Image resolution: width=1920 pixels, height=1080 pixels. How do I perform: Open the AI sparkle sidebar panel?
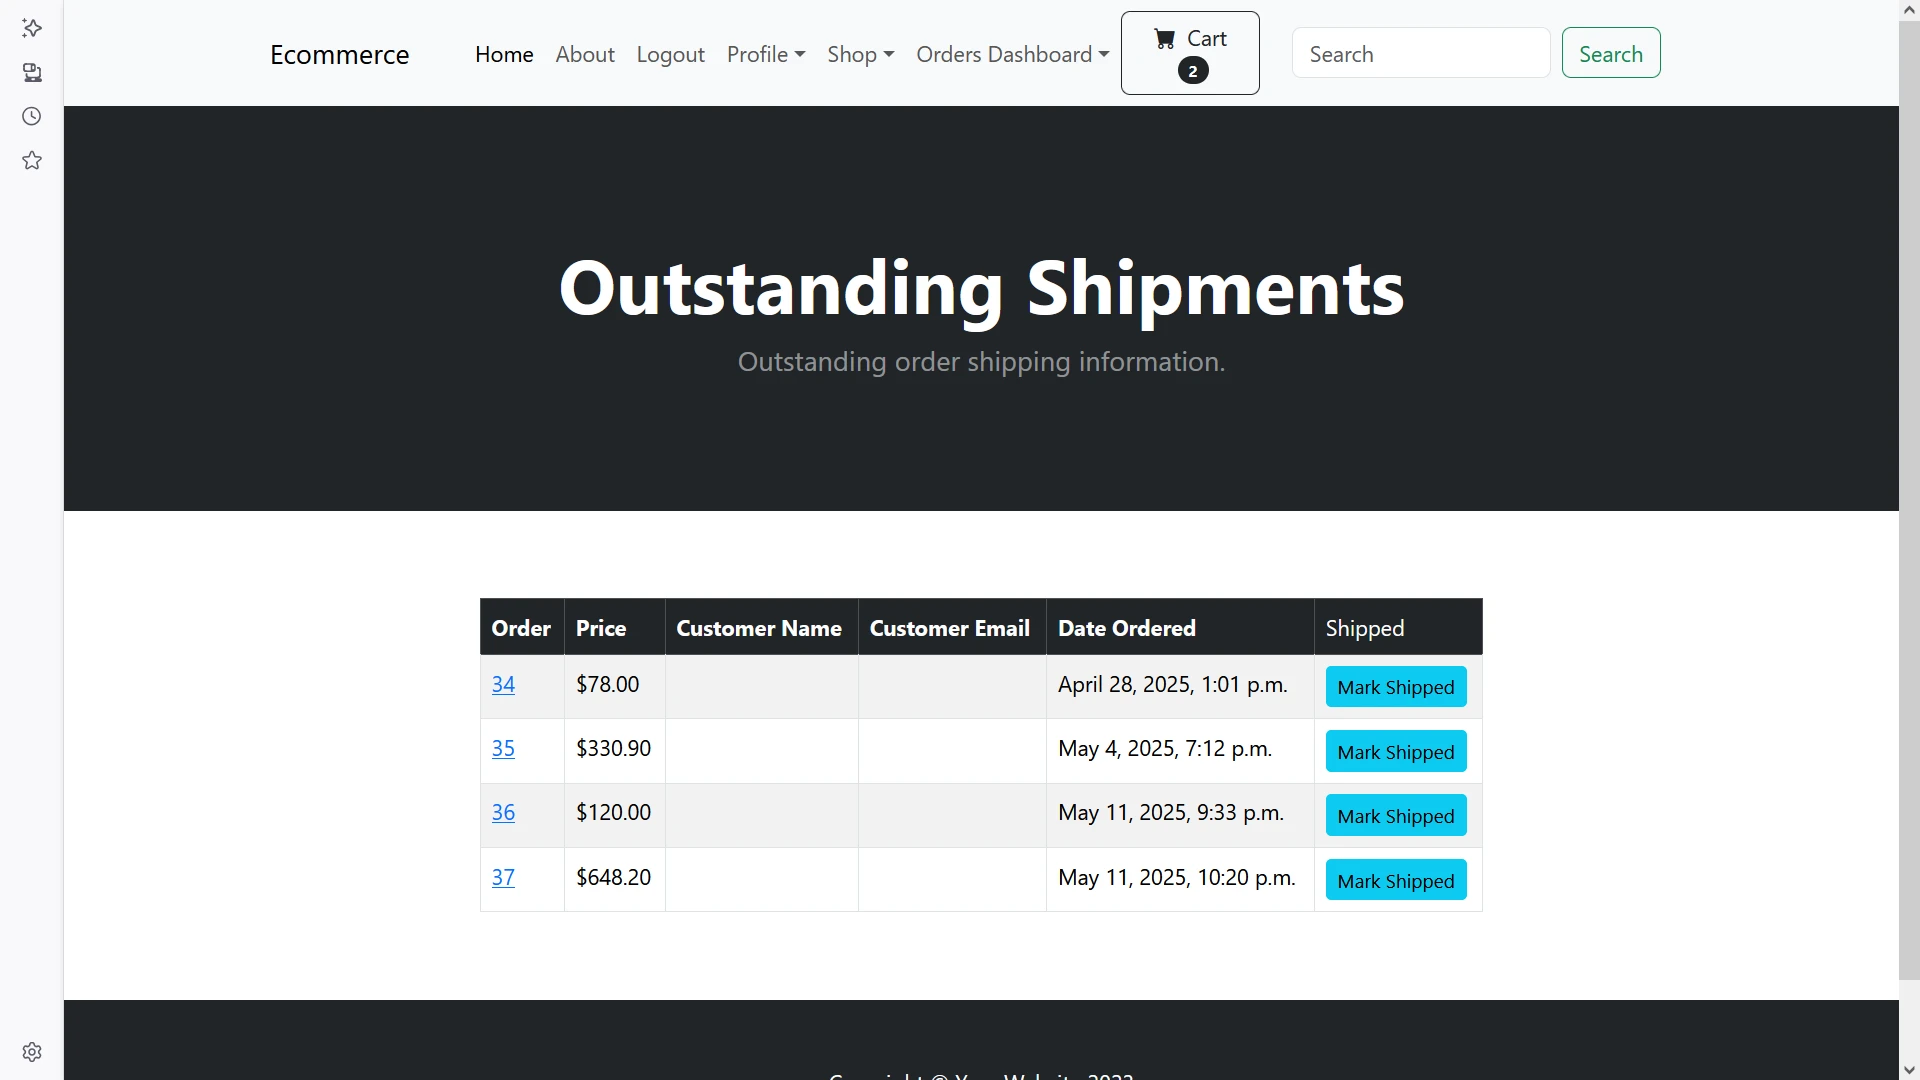point(32,28)
